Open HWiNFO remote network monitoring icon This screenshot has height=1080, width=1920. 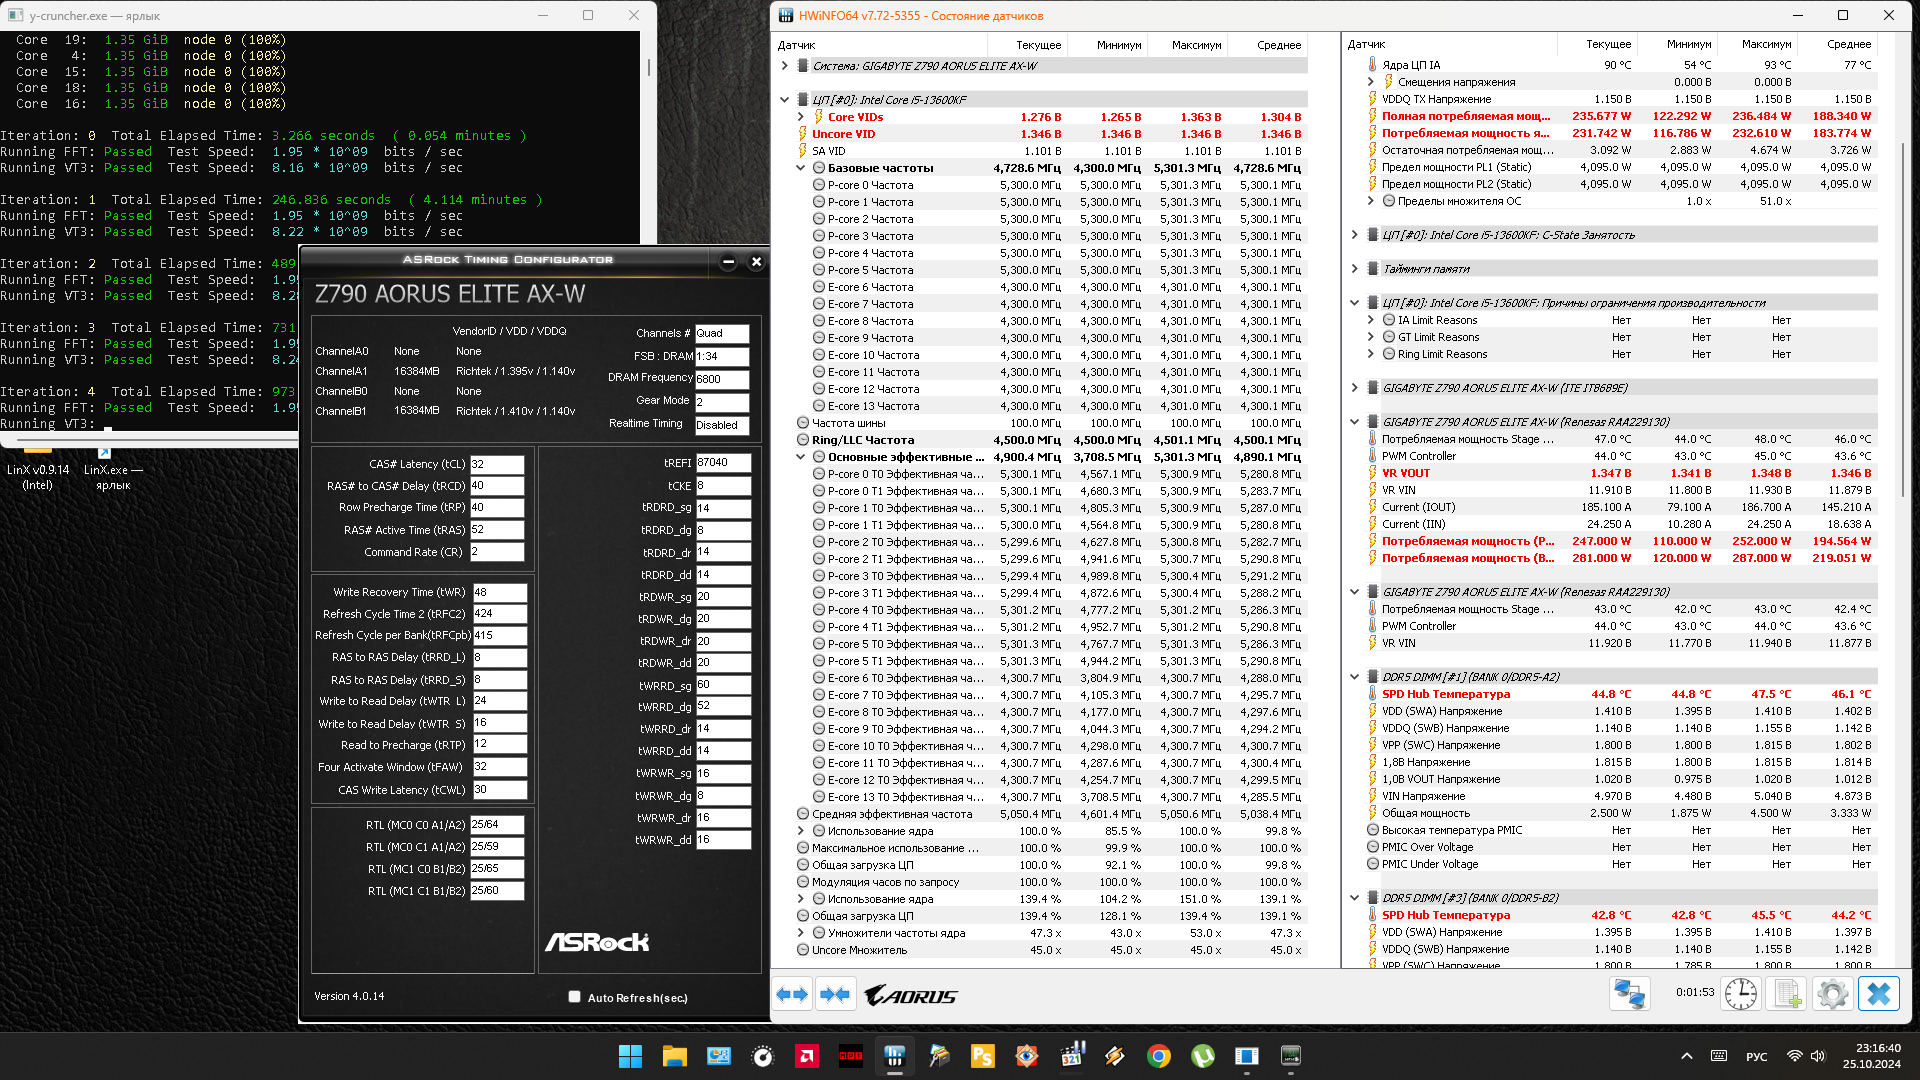[1629, 994]
